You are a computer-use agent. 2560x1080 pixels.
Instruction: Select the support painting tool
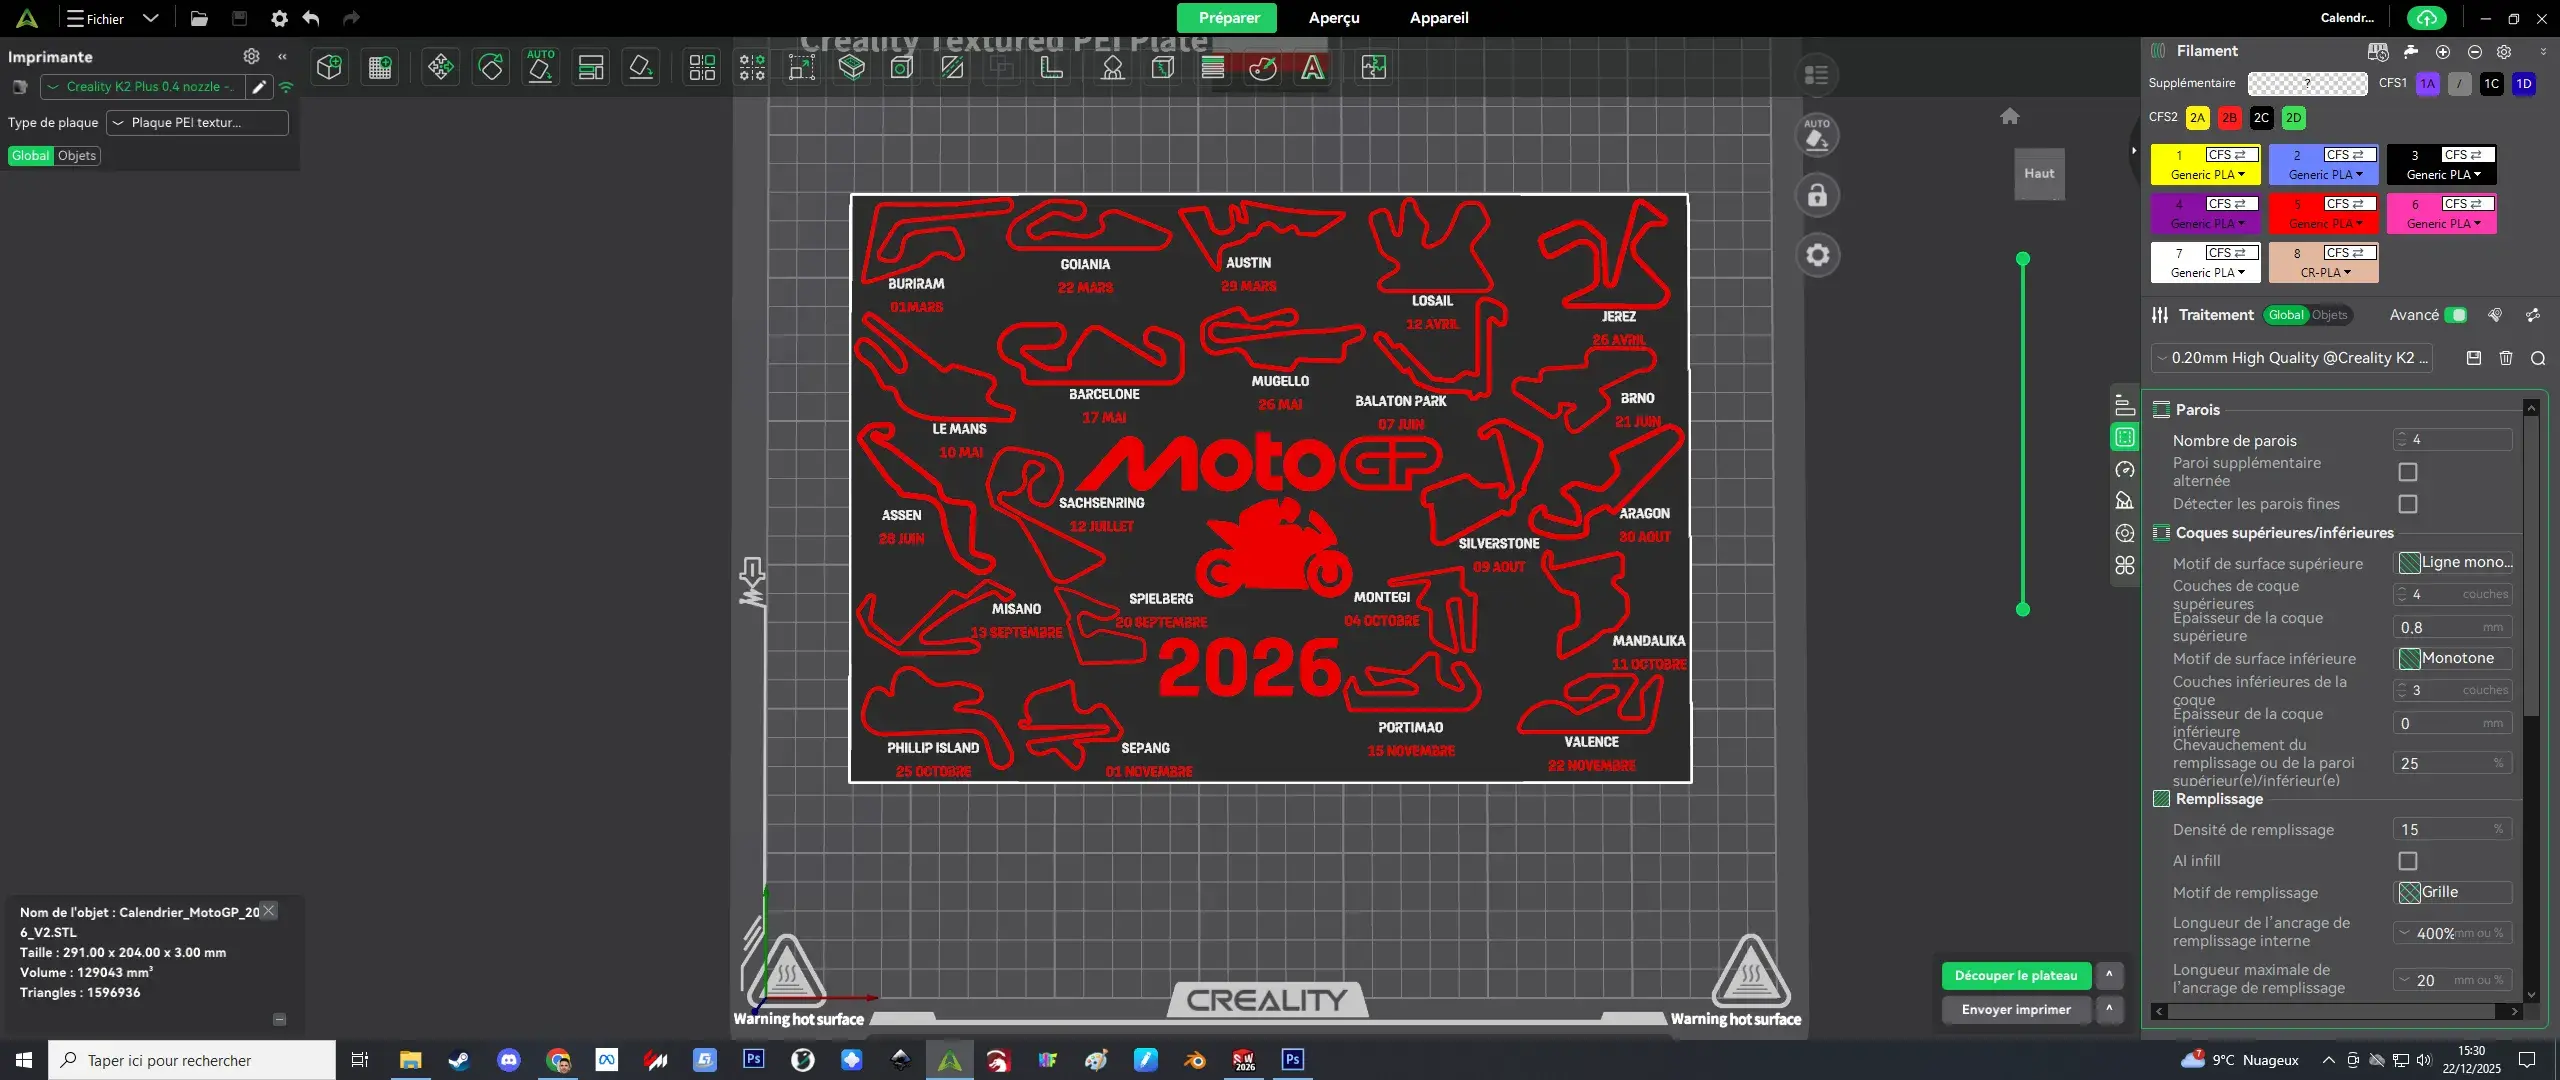click(1112, 67)
